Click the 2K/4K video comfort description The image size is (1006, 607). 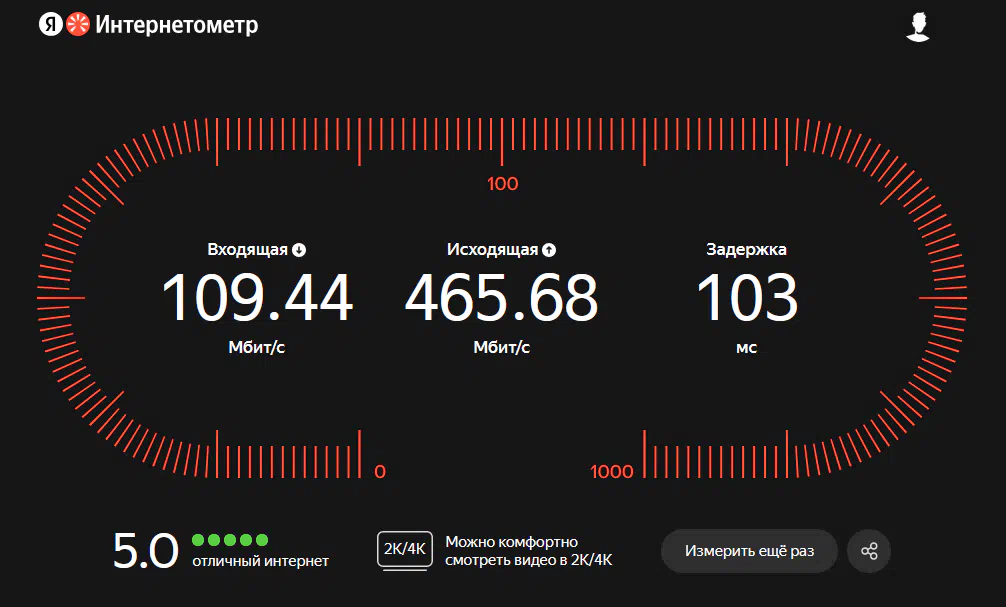tap(529, 551)
